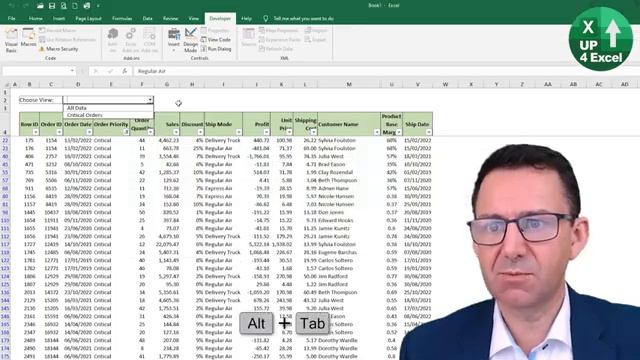Open Ship Mode filter dropdown

tap(238, 132)
